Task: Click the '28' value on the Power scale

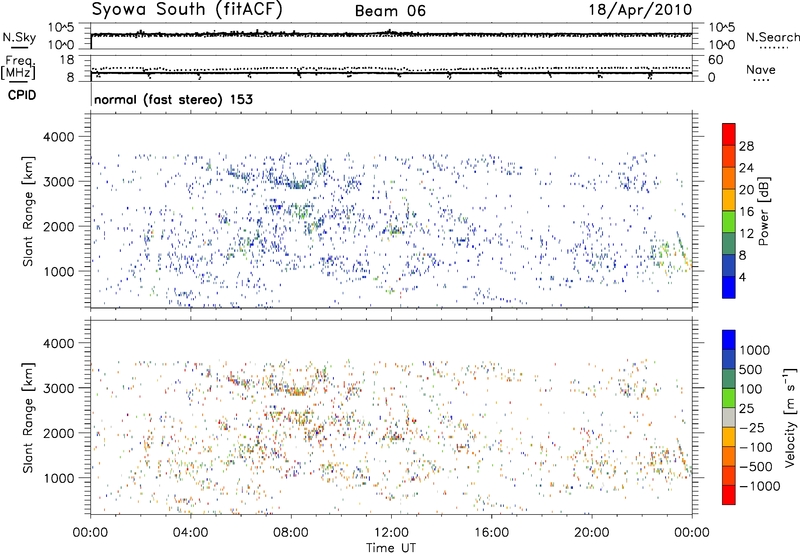Action: 746,146
